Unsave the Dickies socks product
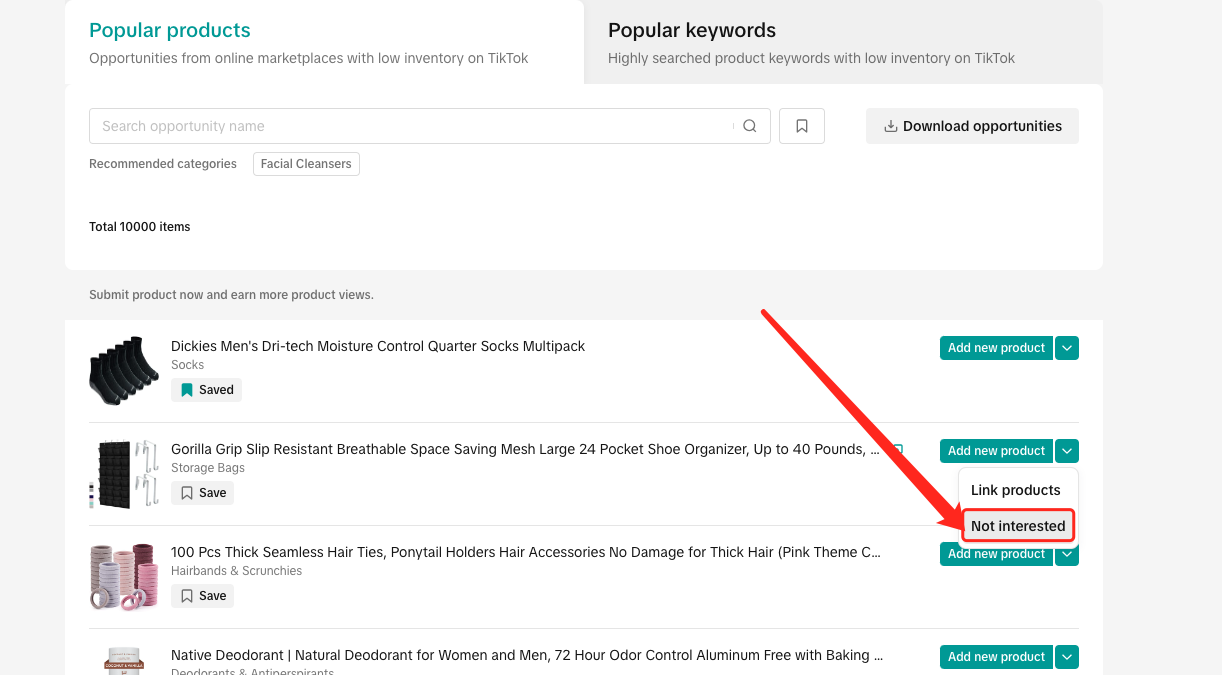Viewport: 1222px width, 675px height. tap(206, 390)
